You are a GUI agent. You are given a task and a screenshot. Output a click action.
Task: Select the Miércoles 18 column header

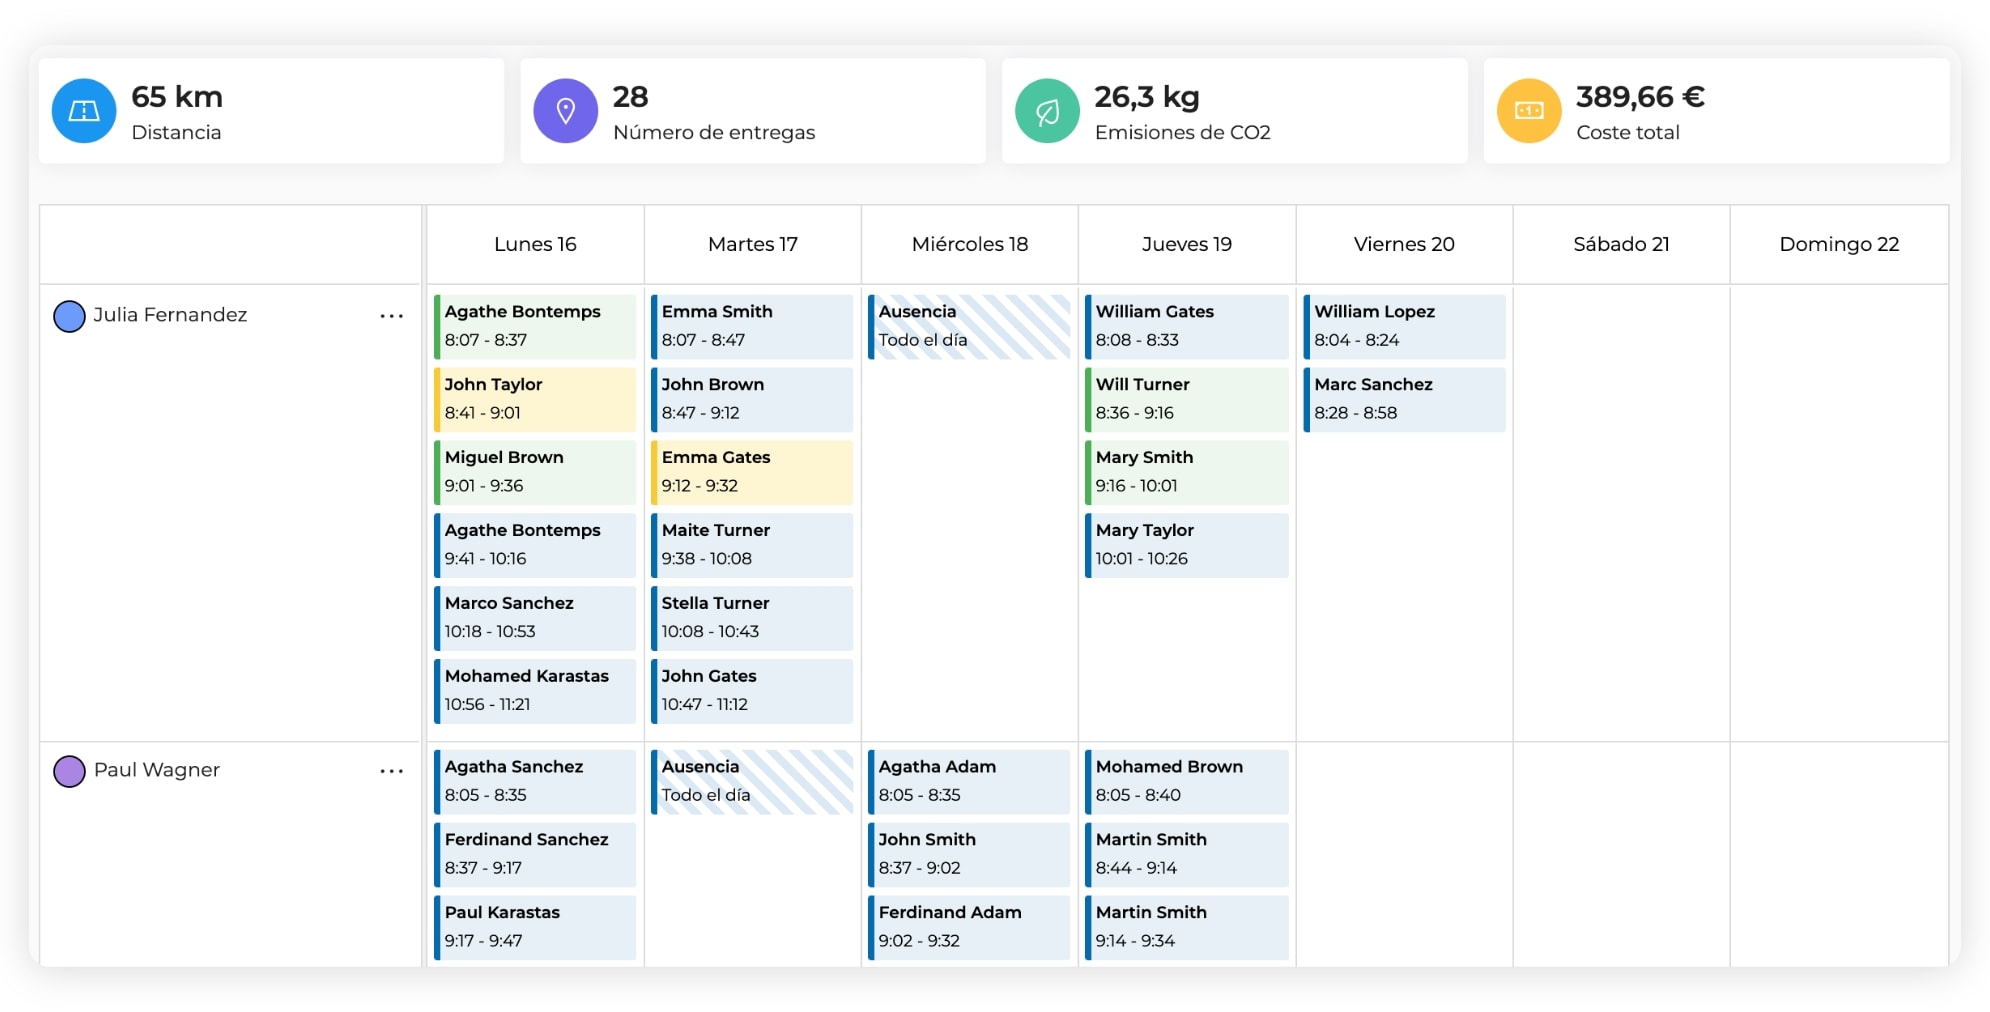[x=969, y=244]
